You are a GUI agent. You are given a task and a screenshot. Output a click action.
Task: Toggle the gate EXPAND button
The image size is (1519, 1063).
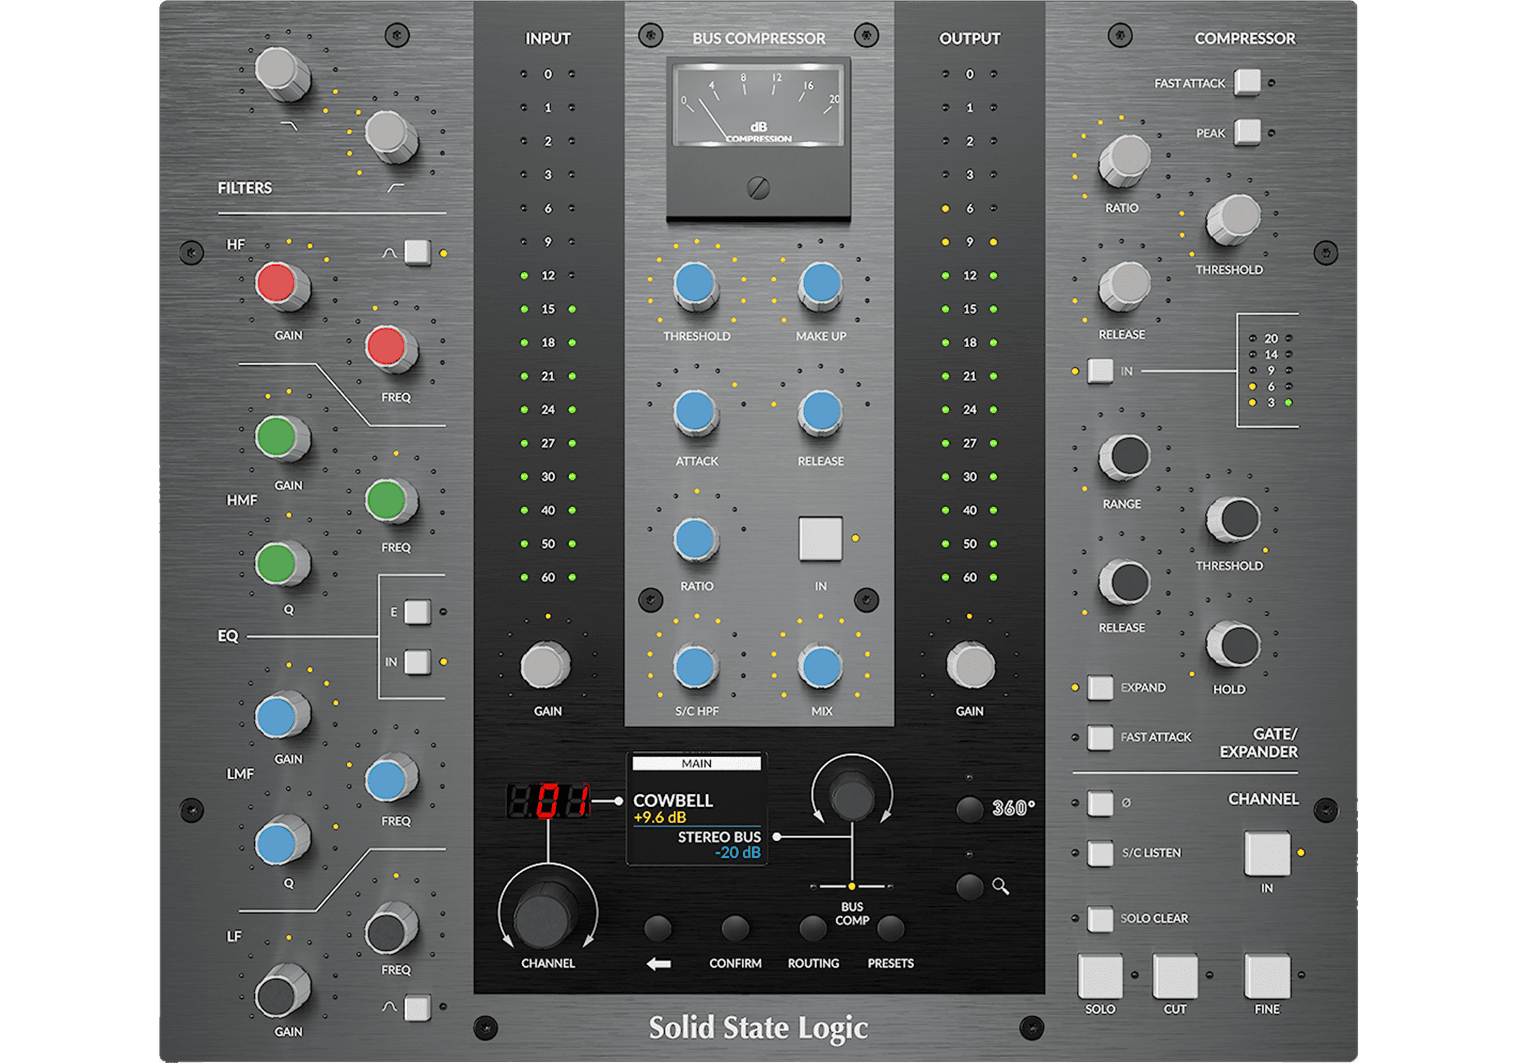pos(1100,687)
